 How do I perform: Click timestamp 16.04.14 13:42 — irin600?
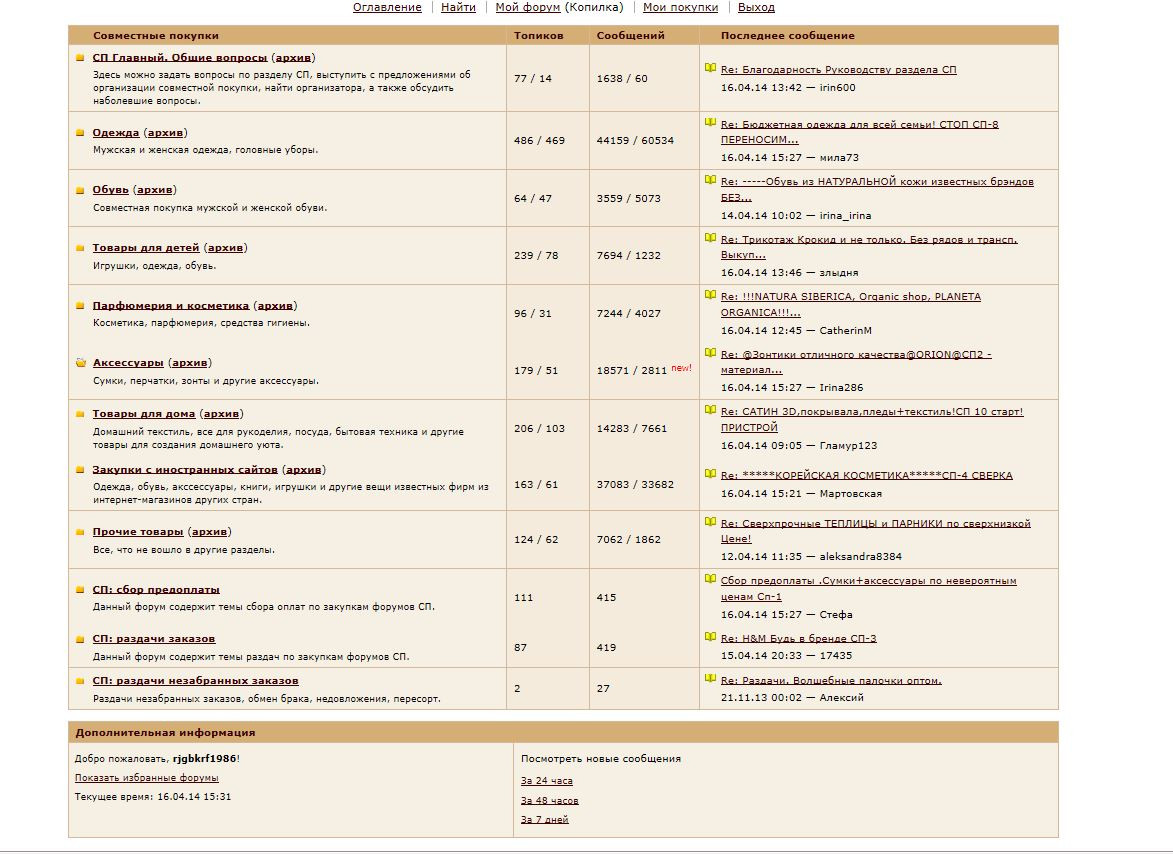pyautogui.click(x=788, y=88)
